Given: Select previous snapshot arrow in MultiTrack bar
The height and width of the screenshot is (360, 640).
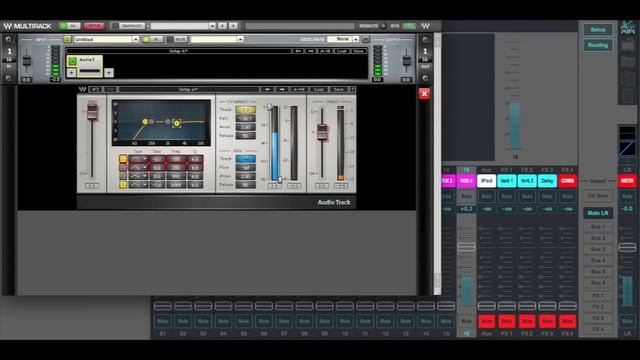Looking at the screenshot, I should tap(222, 26).
